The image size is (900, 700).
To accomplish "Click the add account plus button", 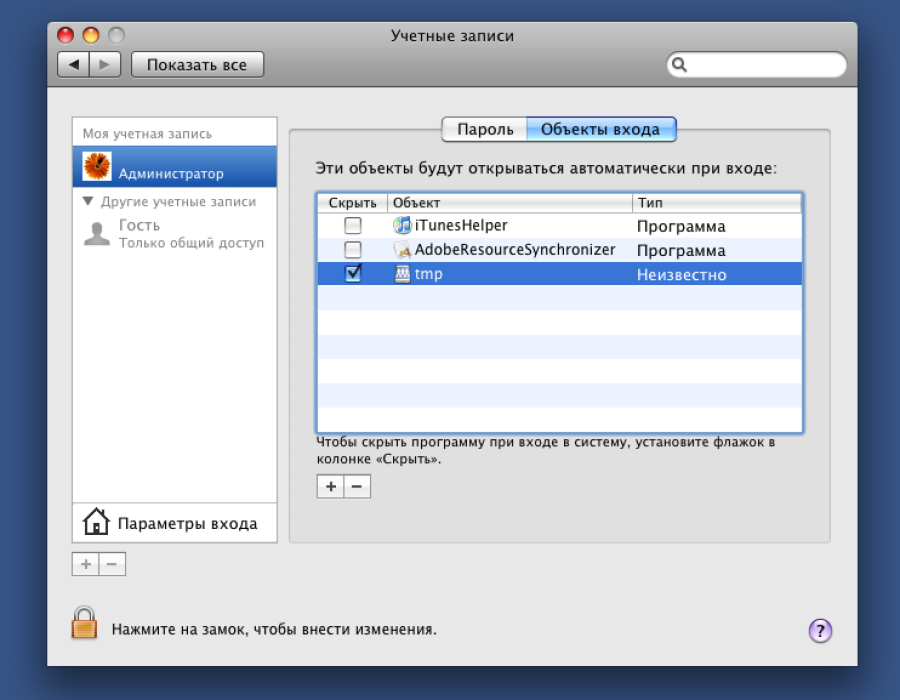I will coord(86,564).
